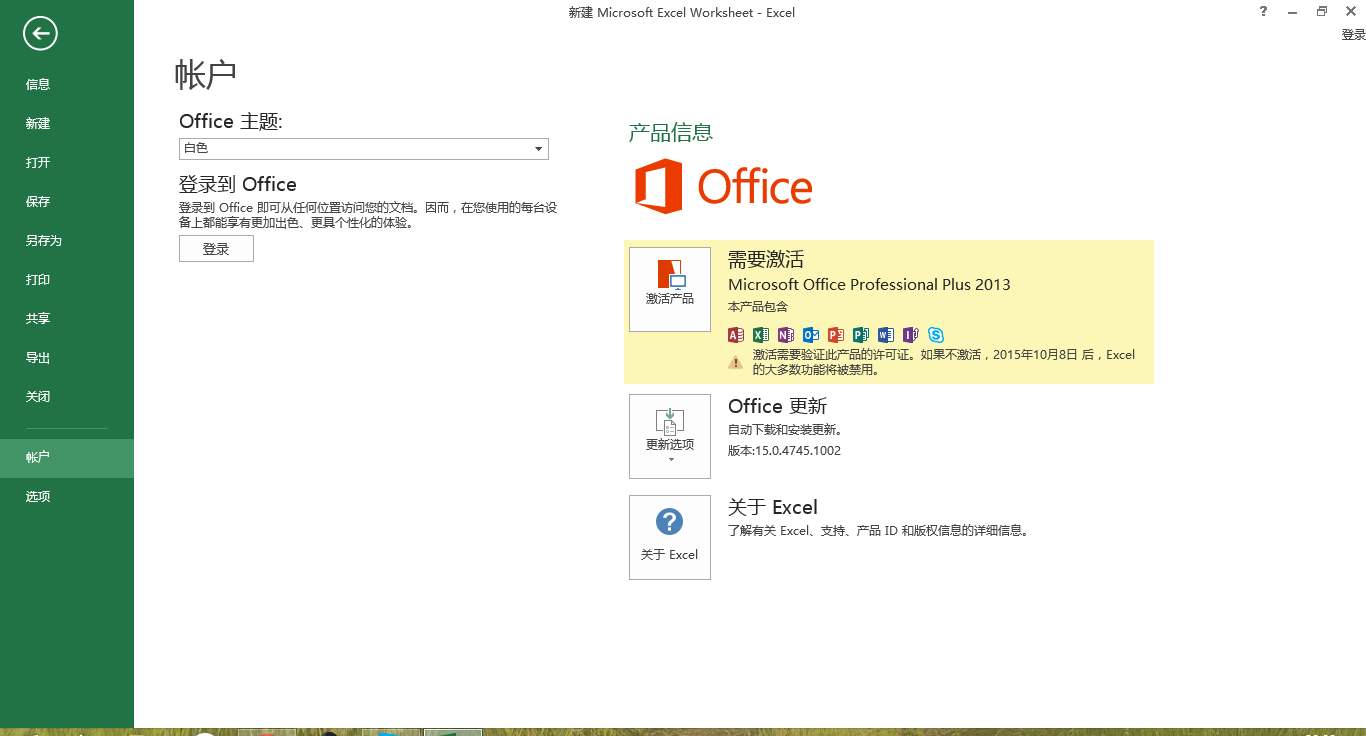Click the 激活产品 button
Viewport: 1366px width, 736px height.
[670, 289]
